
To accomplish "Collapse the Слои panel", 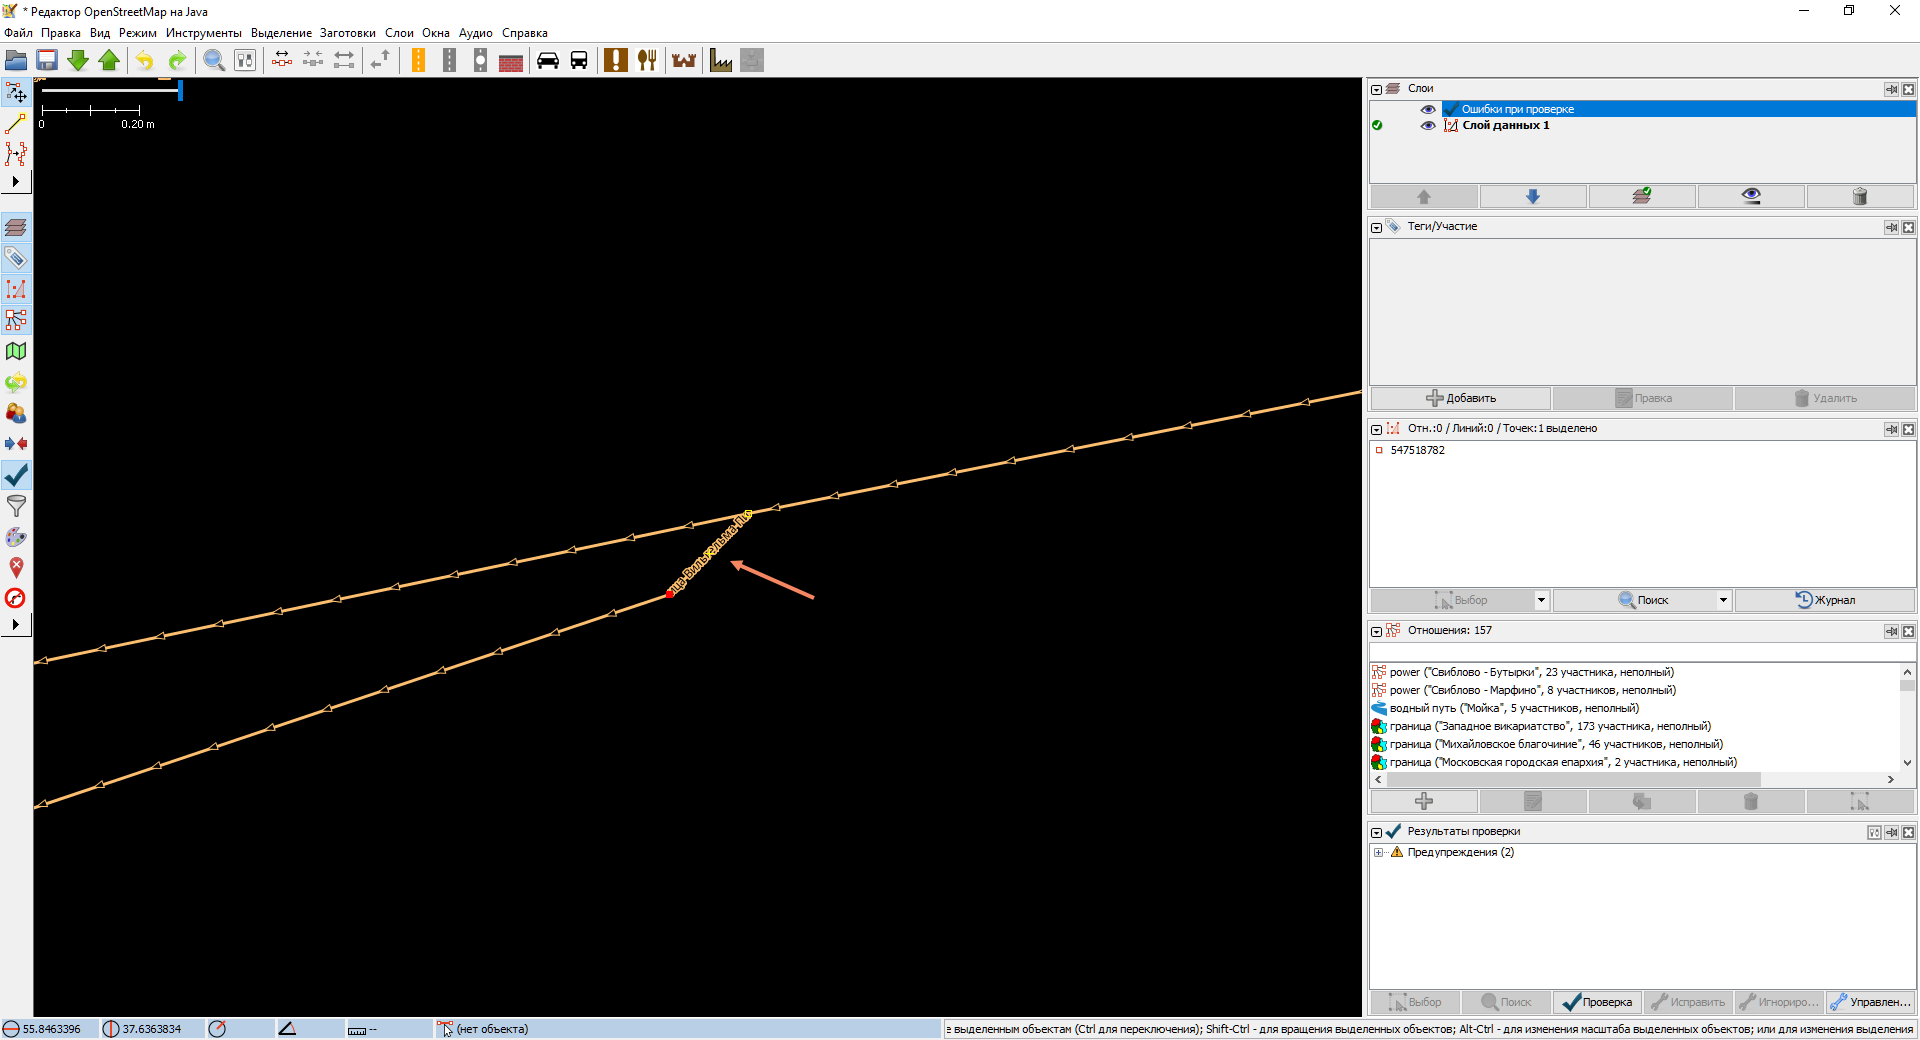I will pos(1377,89).
